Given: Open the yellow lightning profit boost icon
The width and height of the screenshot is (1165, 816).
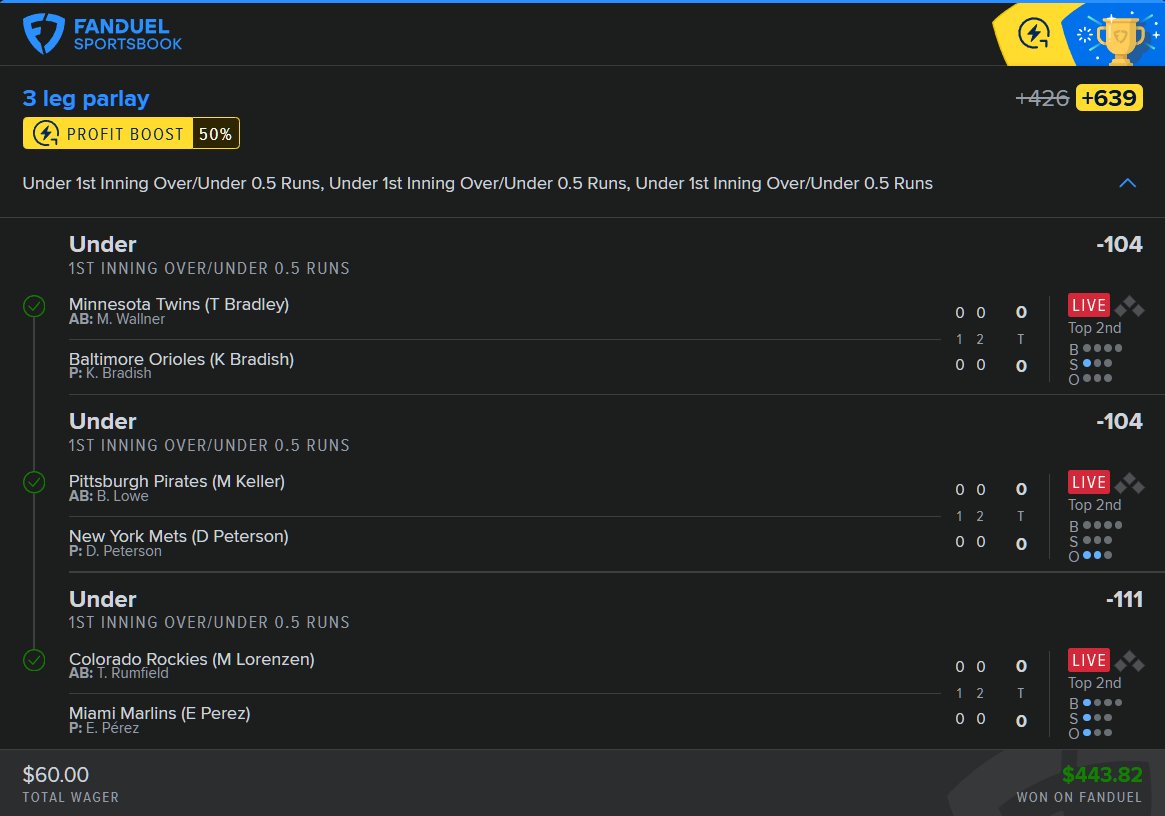Looking at the screenshot, I should pos(1033,34).
